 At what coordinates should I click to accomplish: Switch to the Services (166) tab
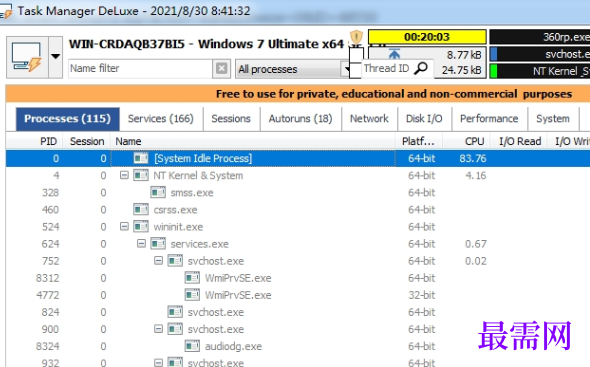click(161, 119)
